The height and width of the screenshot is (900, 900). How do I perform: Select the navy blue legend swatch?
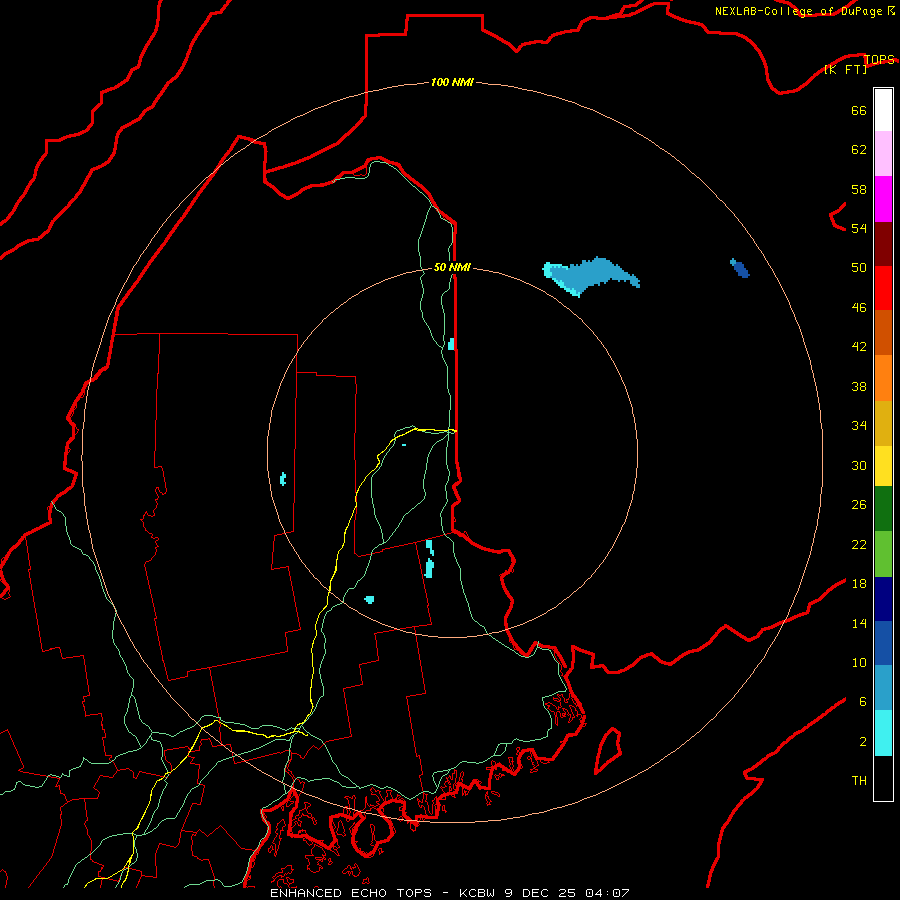point(883,599)
